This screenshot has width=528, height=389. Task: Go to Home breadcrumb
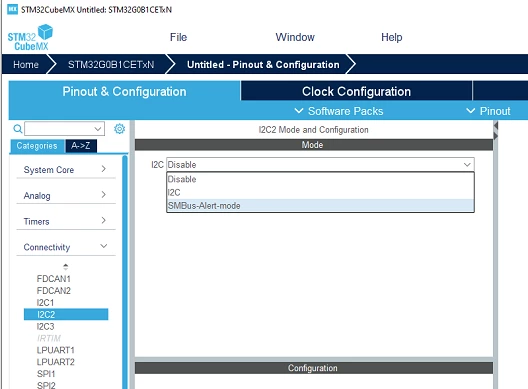(x=26, y=64)
